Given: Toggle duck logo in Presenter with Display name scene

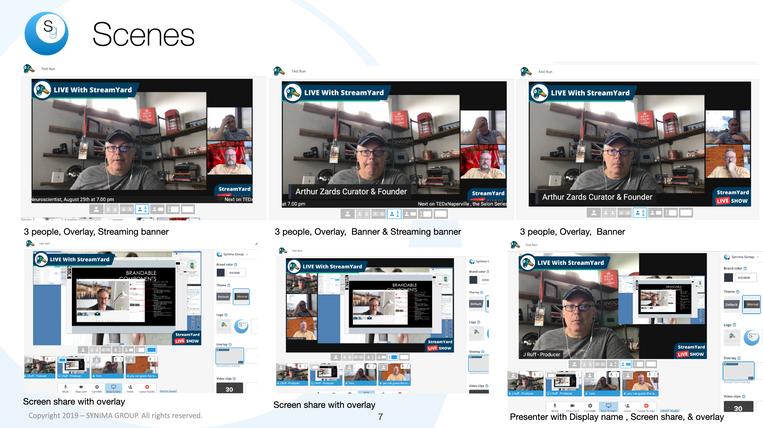Looking at the screenshot, I should point(732,337).
